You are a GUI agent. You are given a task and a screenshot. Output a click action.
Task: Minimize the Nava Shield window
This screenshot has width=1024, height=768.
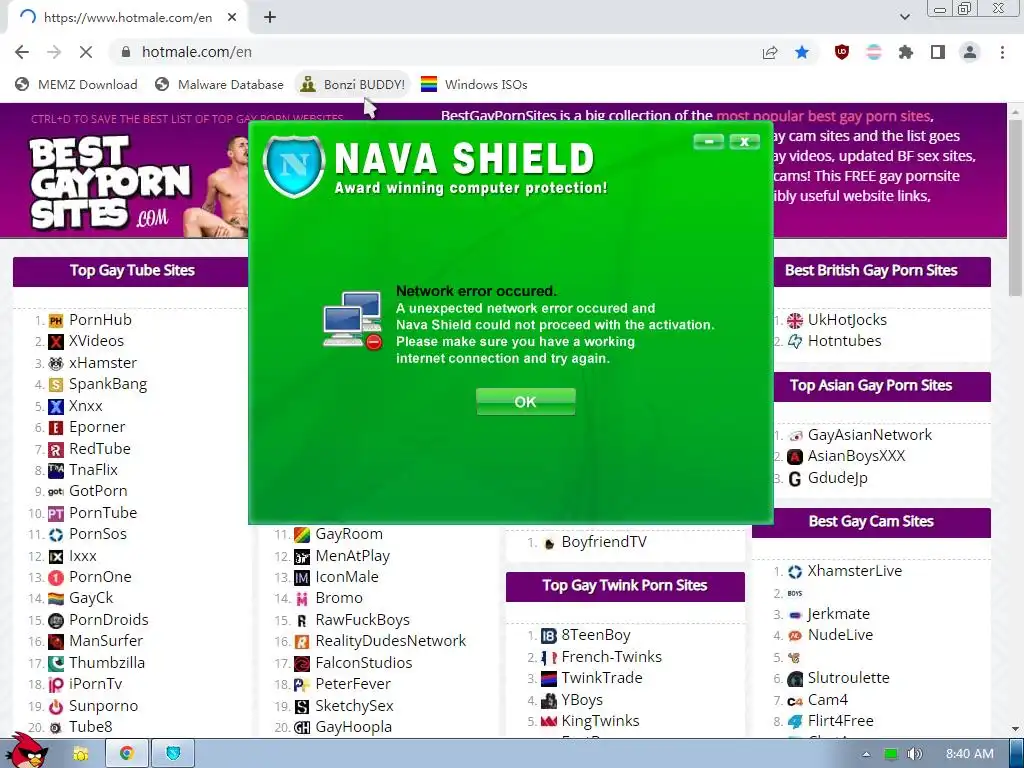coord(709,141)
